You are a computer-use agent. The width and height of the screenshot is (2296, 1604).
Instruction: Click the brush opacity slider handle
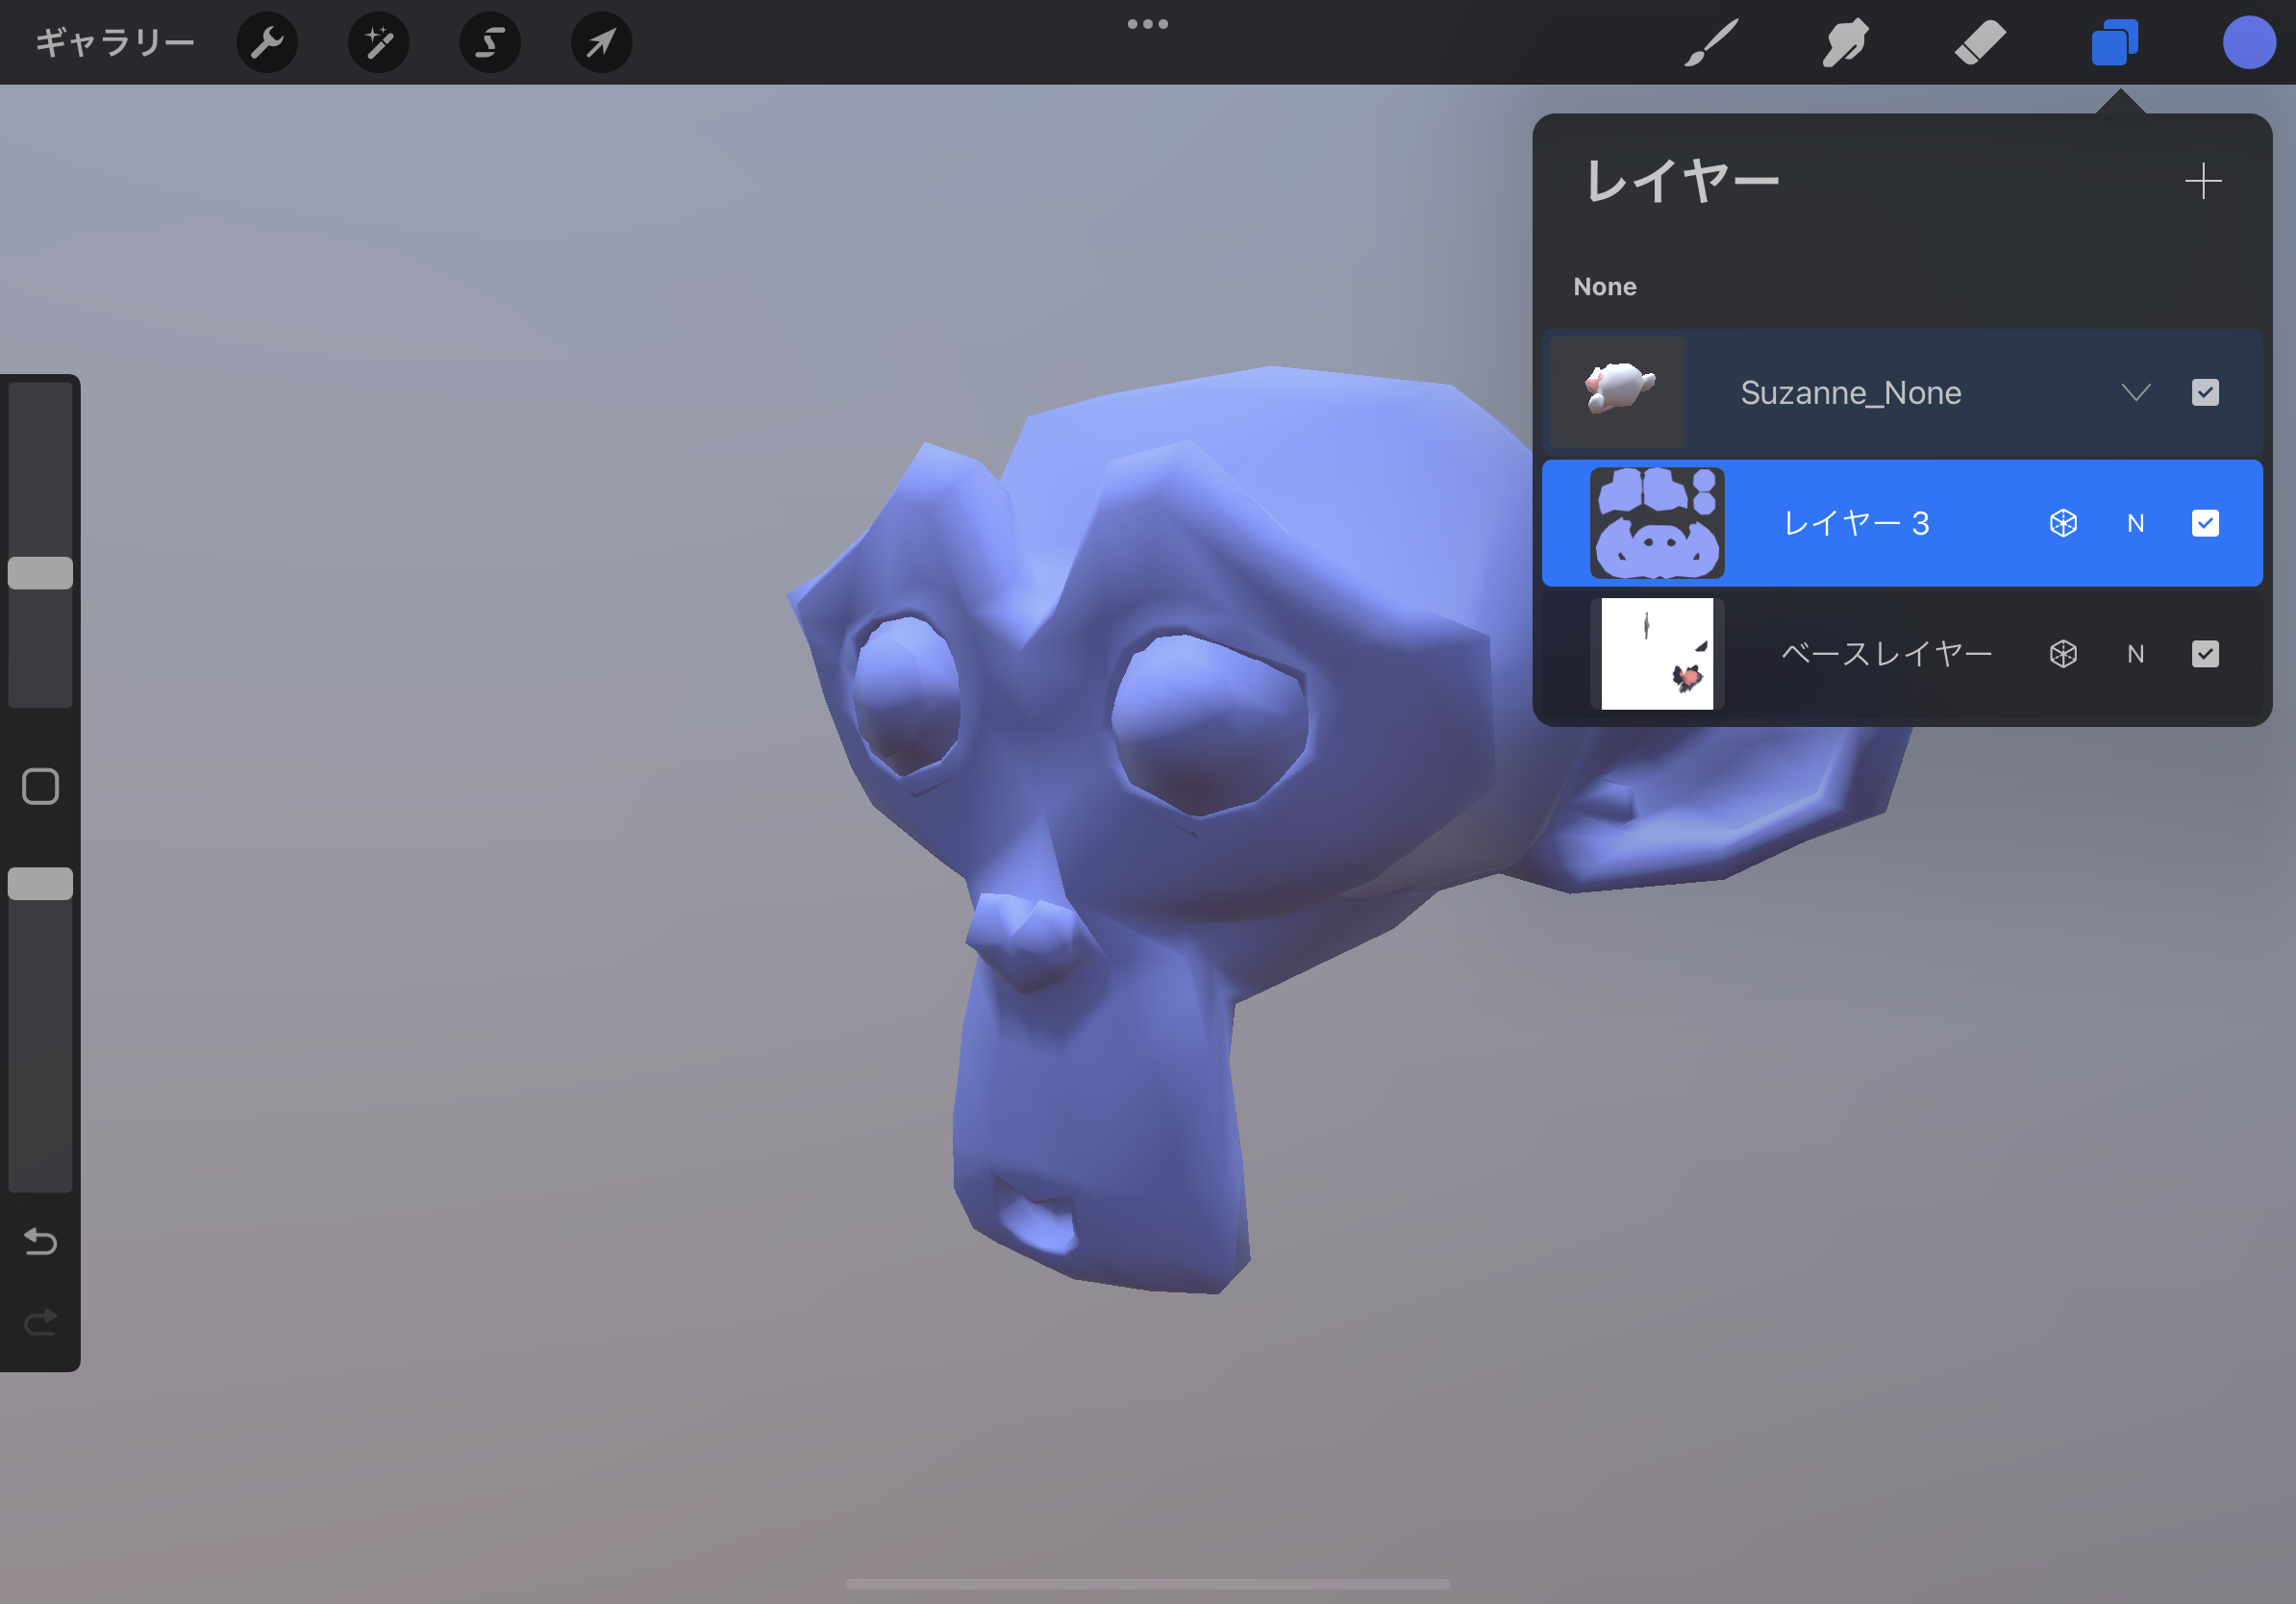[x=40, y=884]
